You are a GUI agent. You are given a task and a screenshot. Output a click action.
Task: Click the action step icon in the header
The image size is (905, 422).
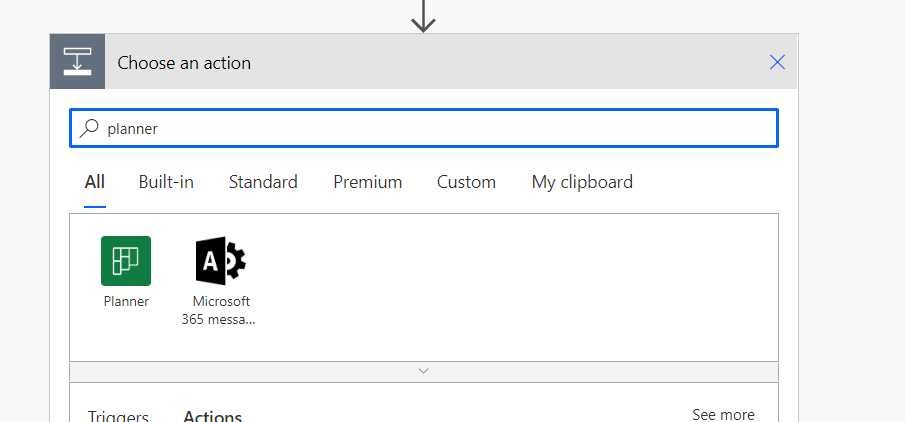[77, 62]
